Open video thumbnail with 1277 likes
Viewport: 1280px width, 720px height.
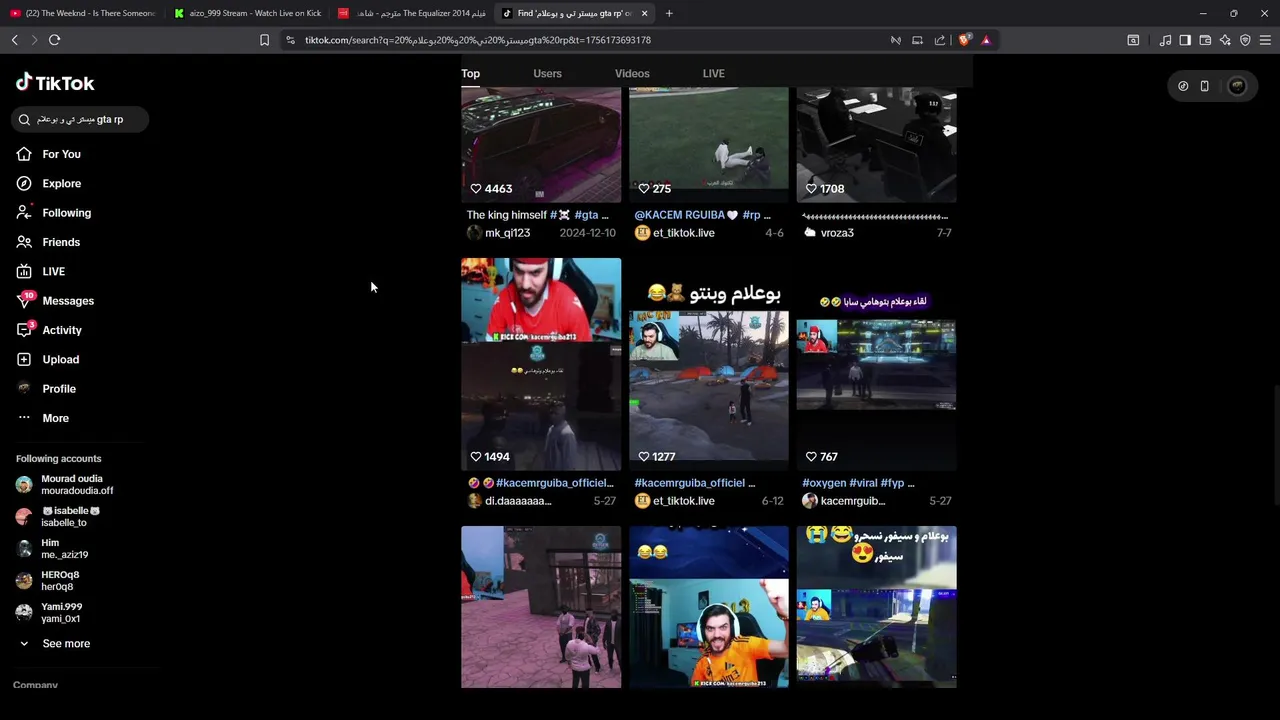(709, 364)
